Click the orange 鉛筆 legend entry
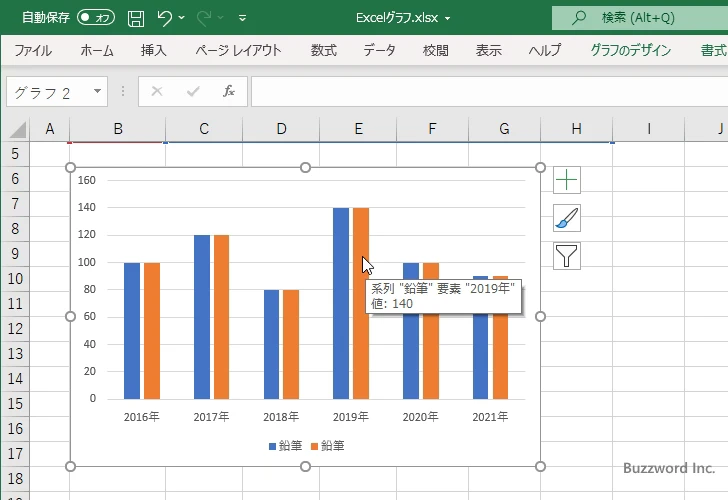Screen dimensions: 728x500 point(328,446)
